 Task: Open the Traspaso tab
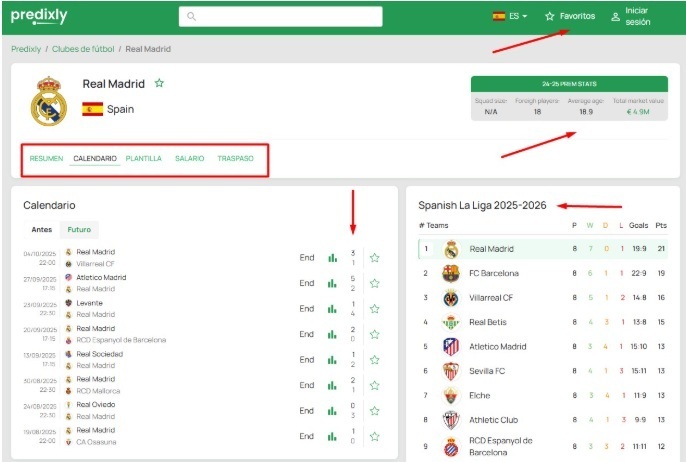point(235,158)
